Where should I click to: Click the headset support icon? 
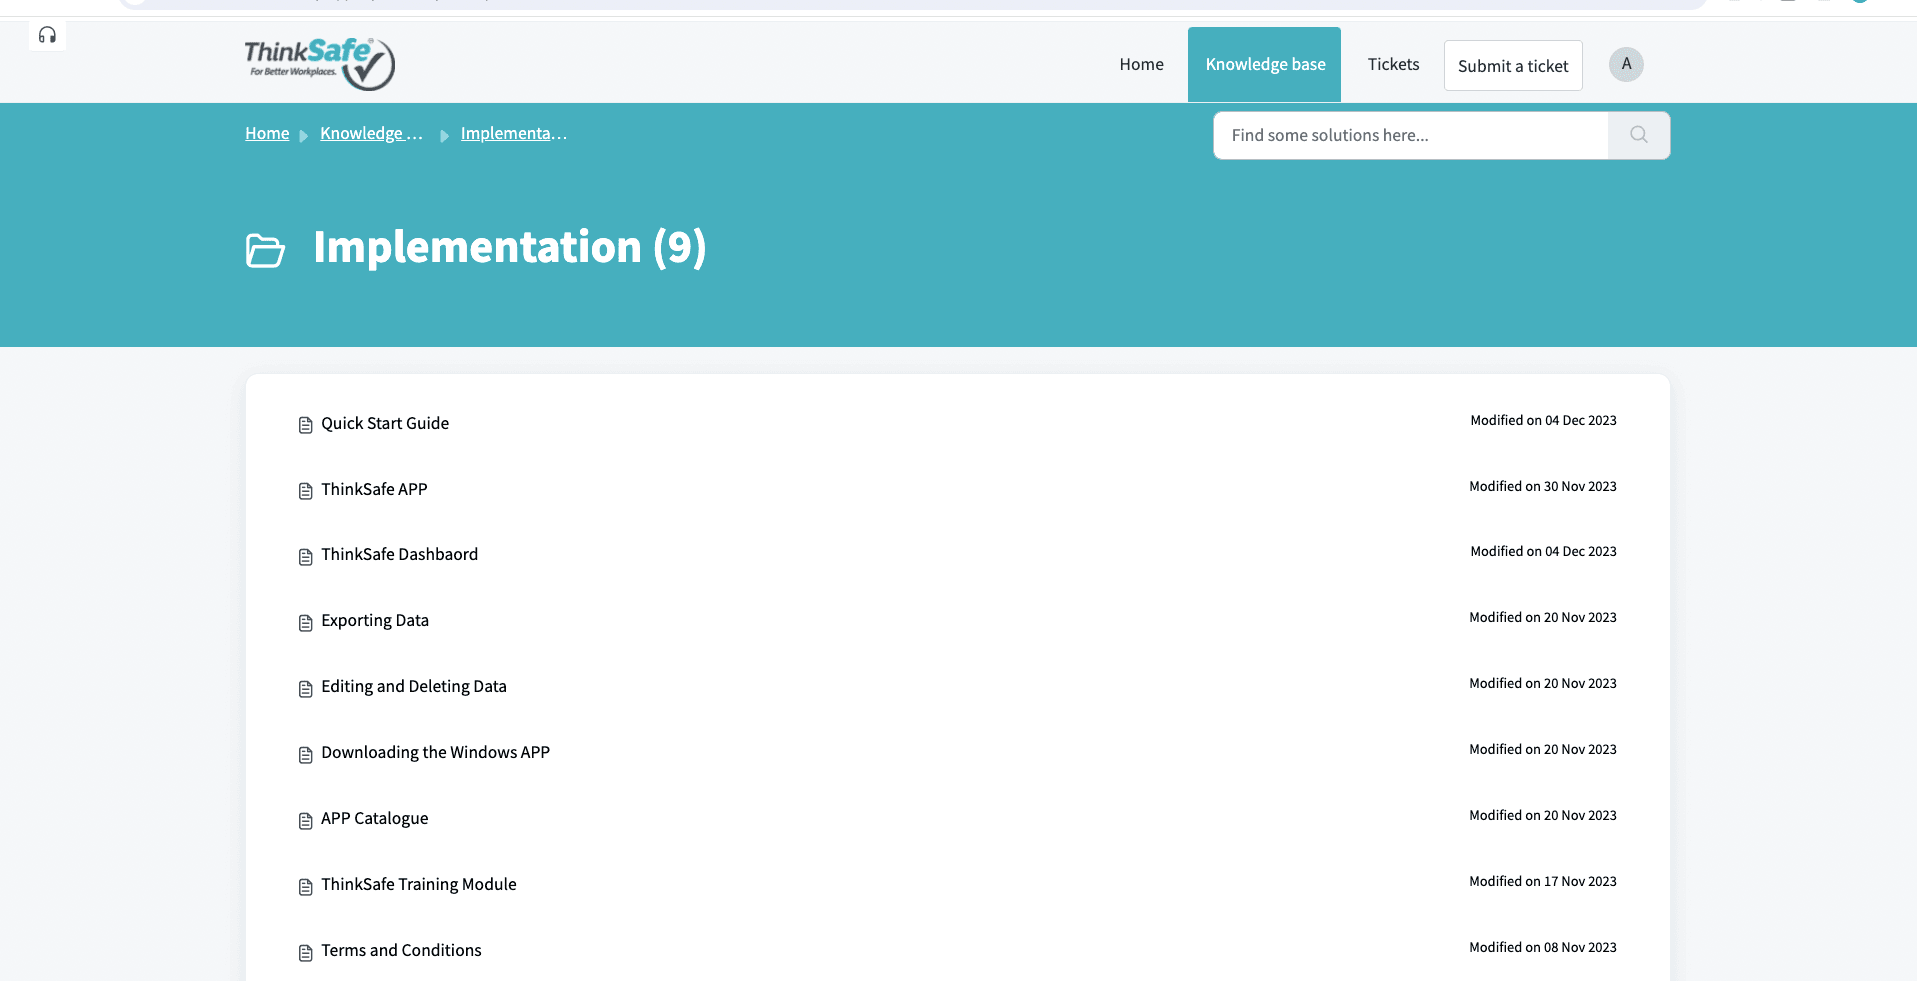click(47, 36)
